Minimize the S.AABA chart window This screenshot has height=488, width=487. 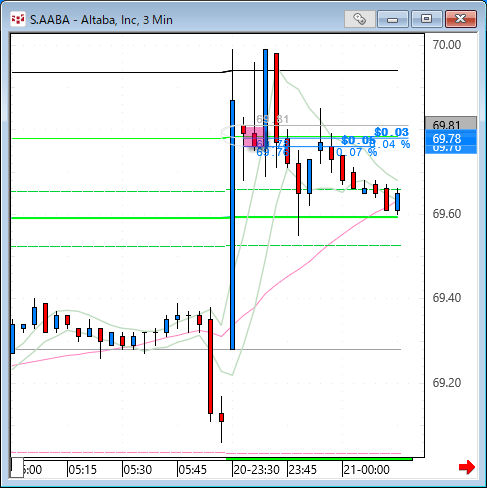point(393,19)
